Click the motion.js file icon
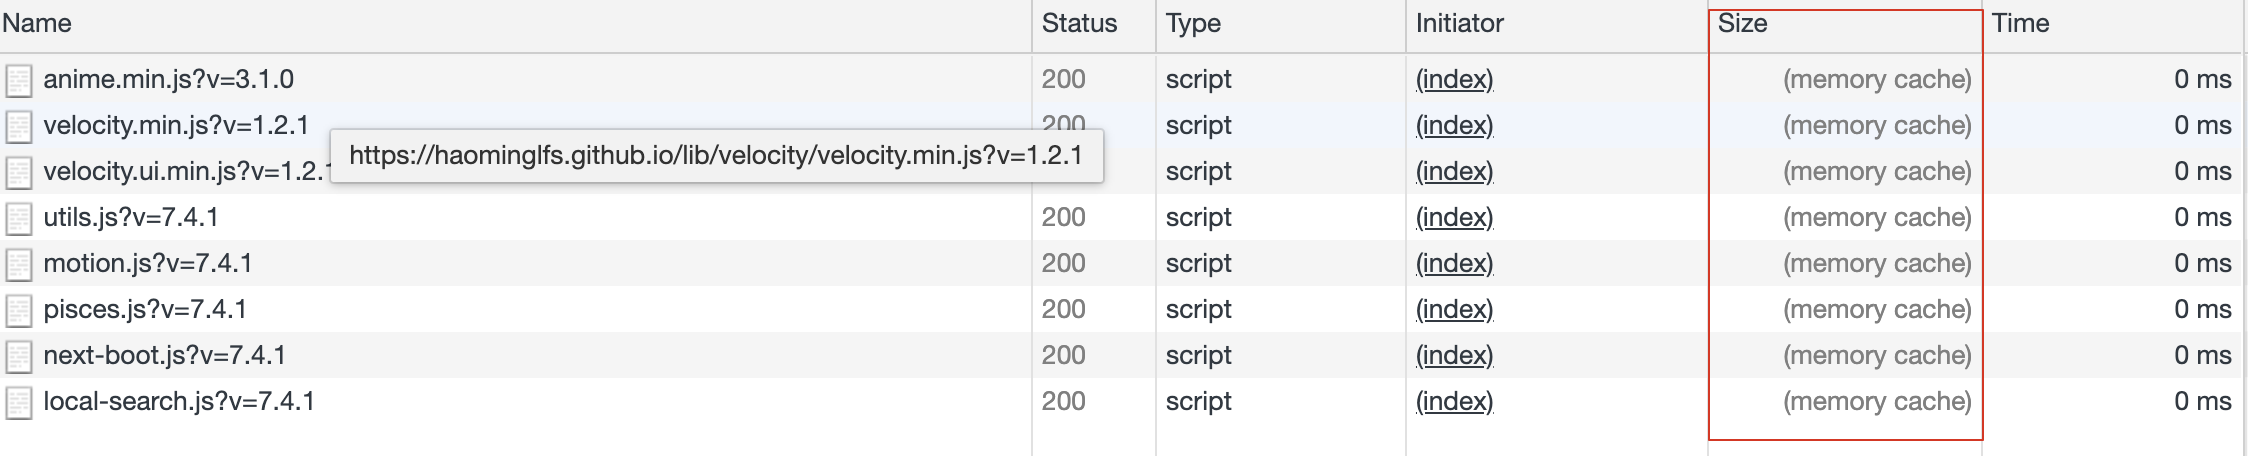The height and width of the screenshot is (456, 2248). click(x=19, y=264)
